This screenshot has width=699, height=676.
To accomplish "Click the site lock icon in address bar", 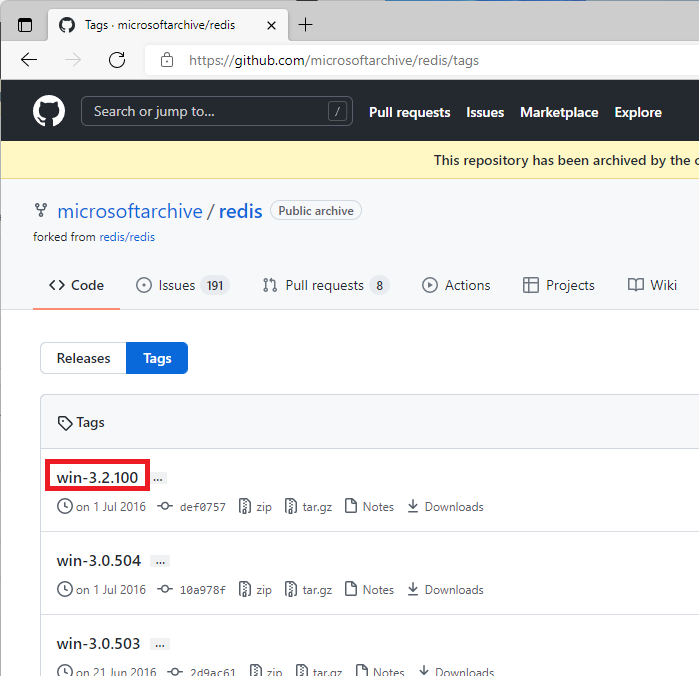I will [167, 60].
